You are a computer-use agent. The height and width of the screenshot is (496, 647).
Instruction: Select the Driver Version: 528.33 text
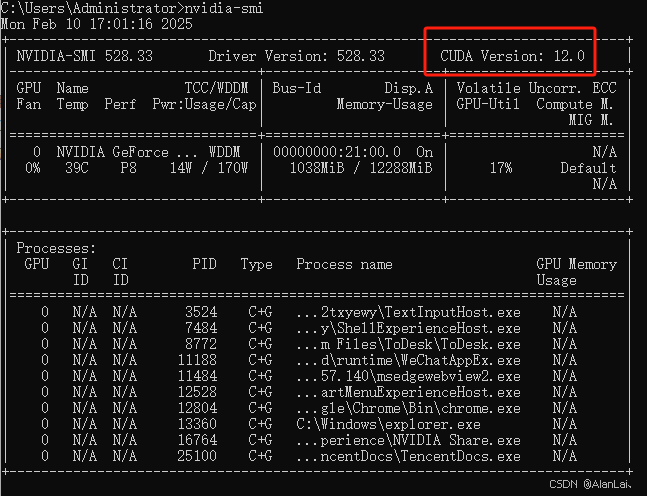coord(296,56)
